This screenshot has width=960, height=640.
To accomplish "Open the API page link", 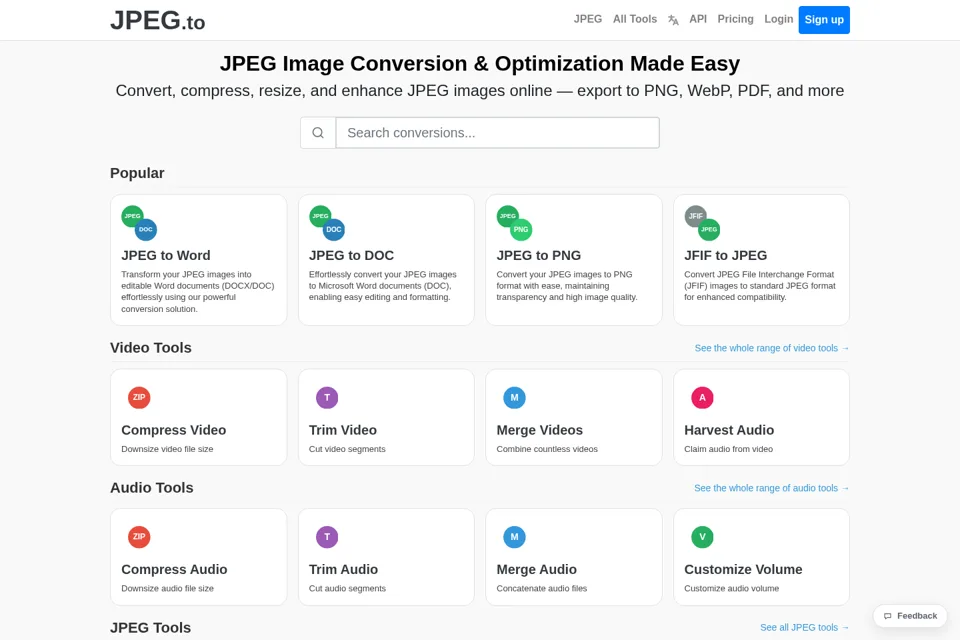I will pyautogui.click(x=698, y=19).
